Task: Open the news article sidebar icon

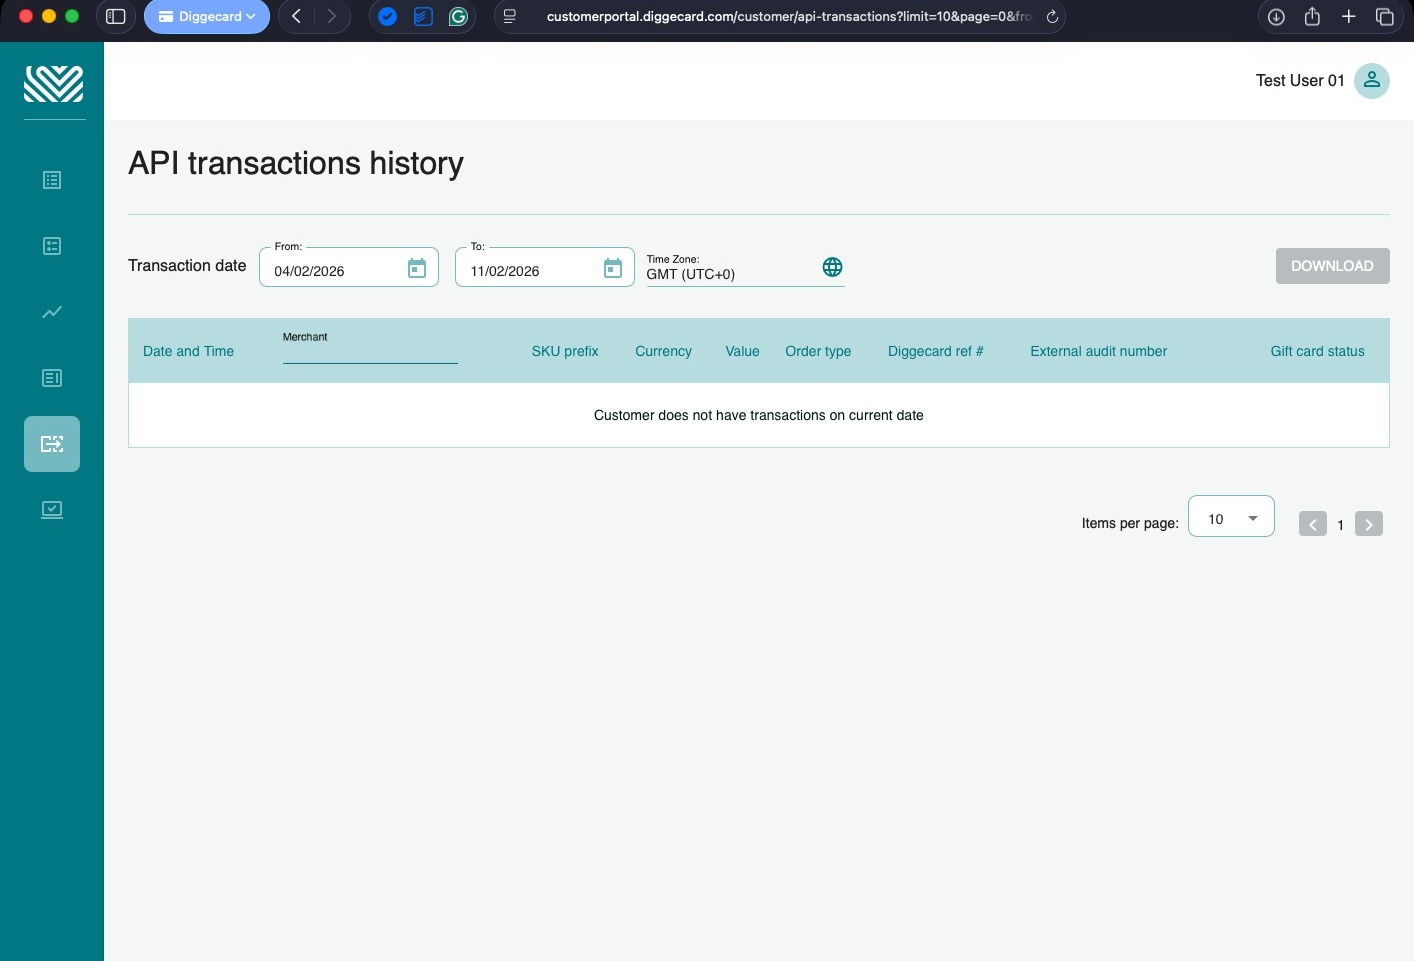Action: coord(52,378)
